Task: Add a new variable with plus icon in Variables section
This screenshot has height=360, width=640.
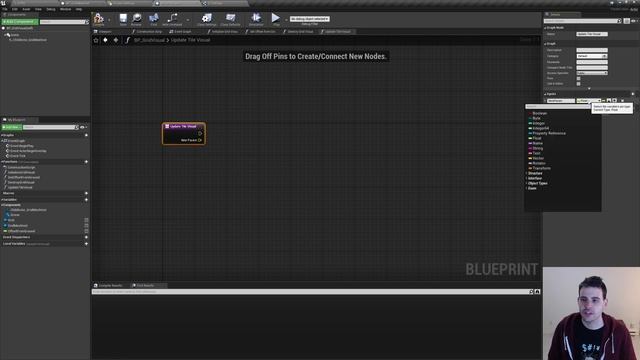Action: (86, 200)
